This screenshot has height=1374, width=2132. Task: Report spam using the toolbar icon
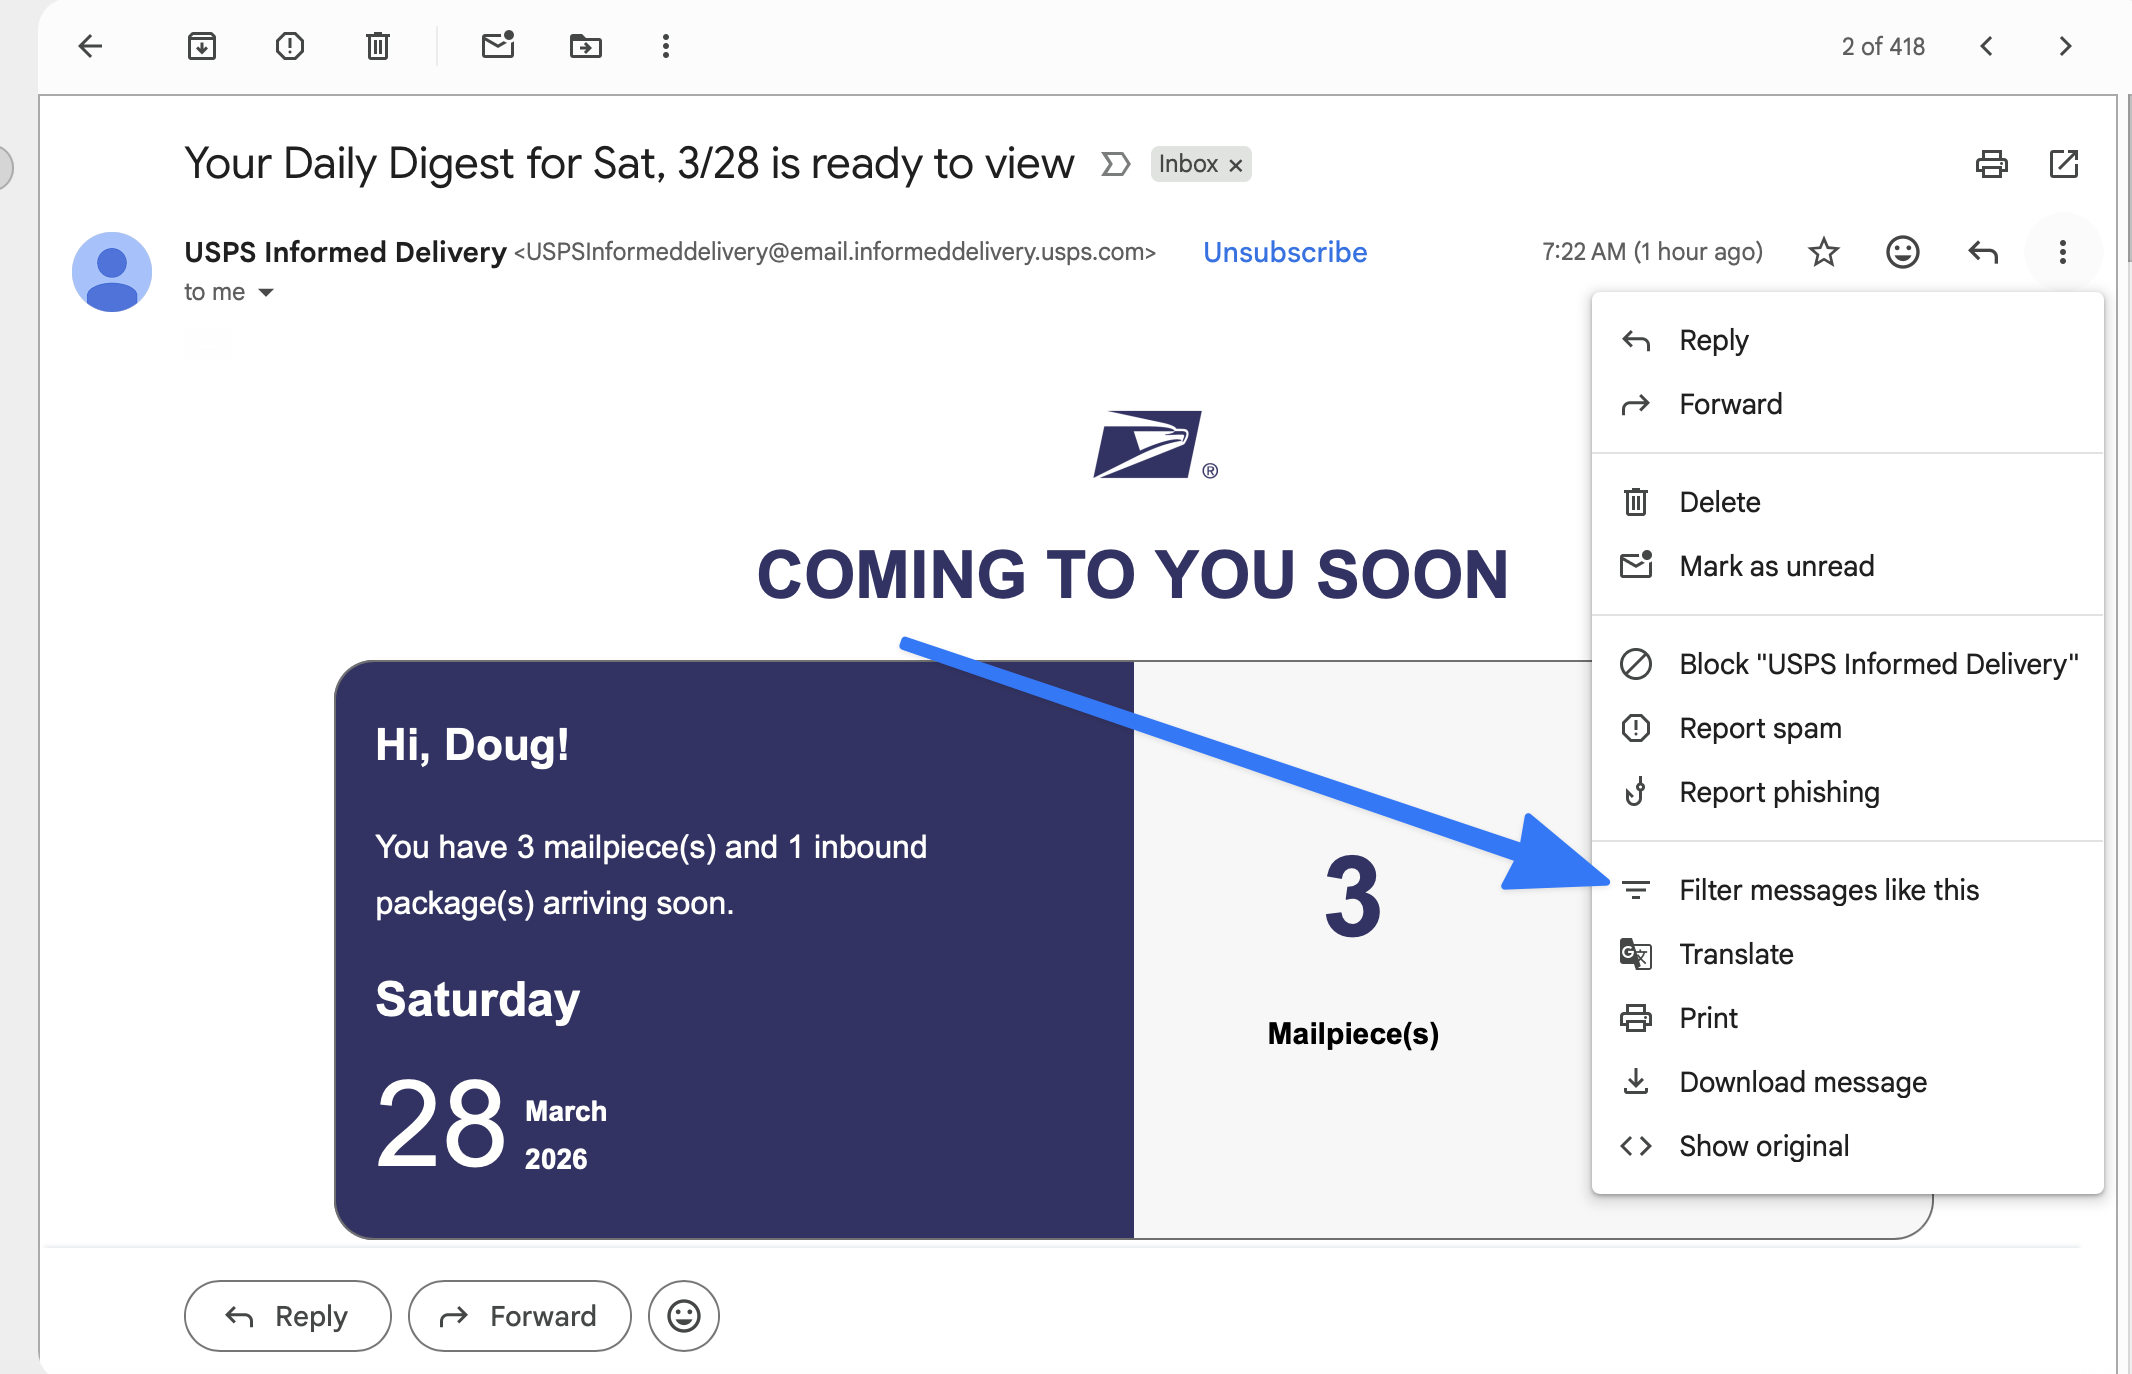289,46
